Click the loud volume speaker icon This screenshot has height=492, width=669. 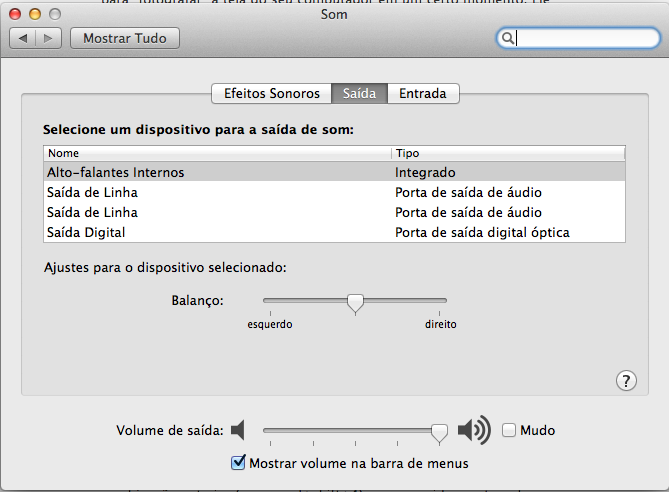pyautogui.click(x=474, y=431)
